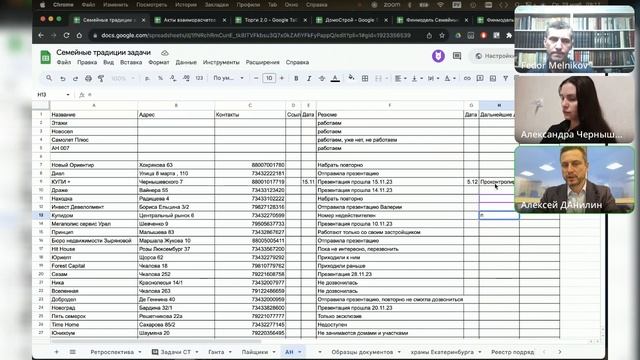Switch to the храмы Екатеринбурга sheet tab

pos(442,352)
